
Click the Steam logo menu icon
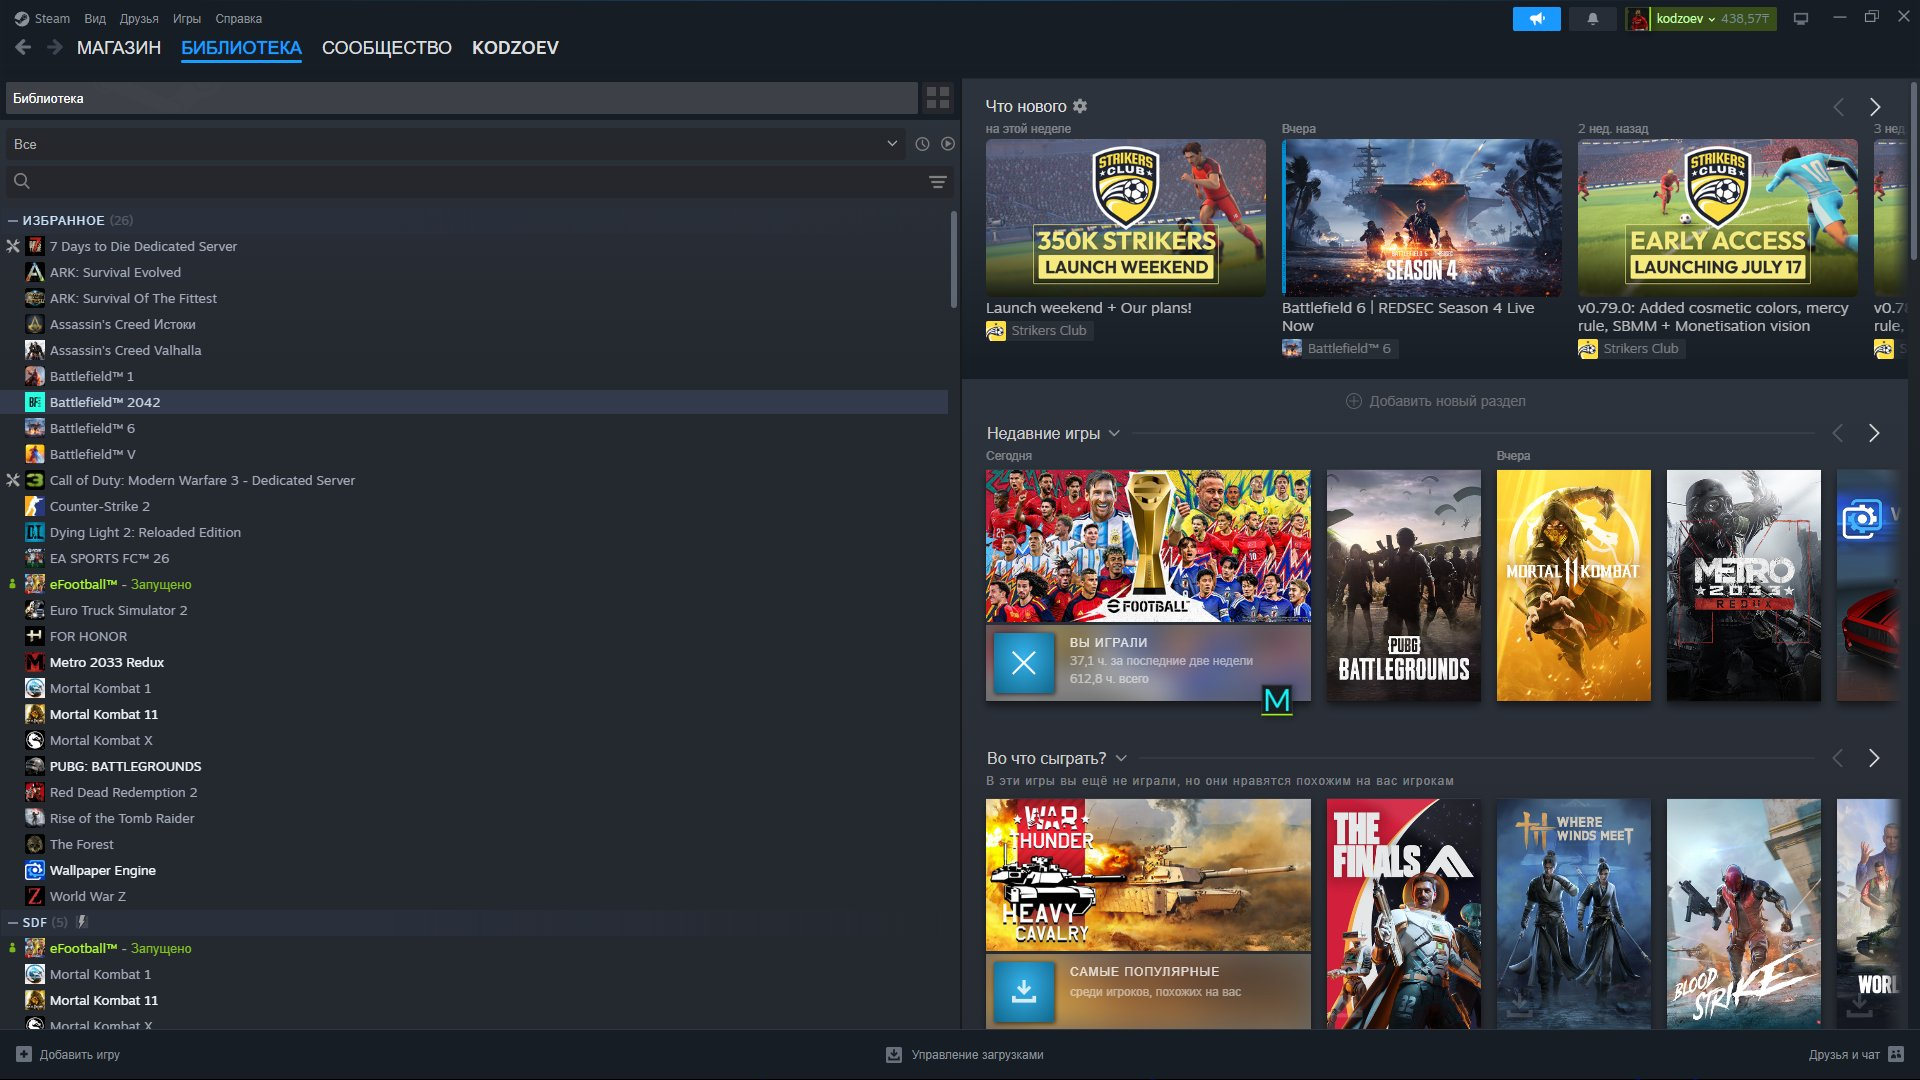click(x=22, y=19)
